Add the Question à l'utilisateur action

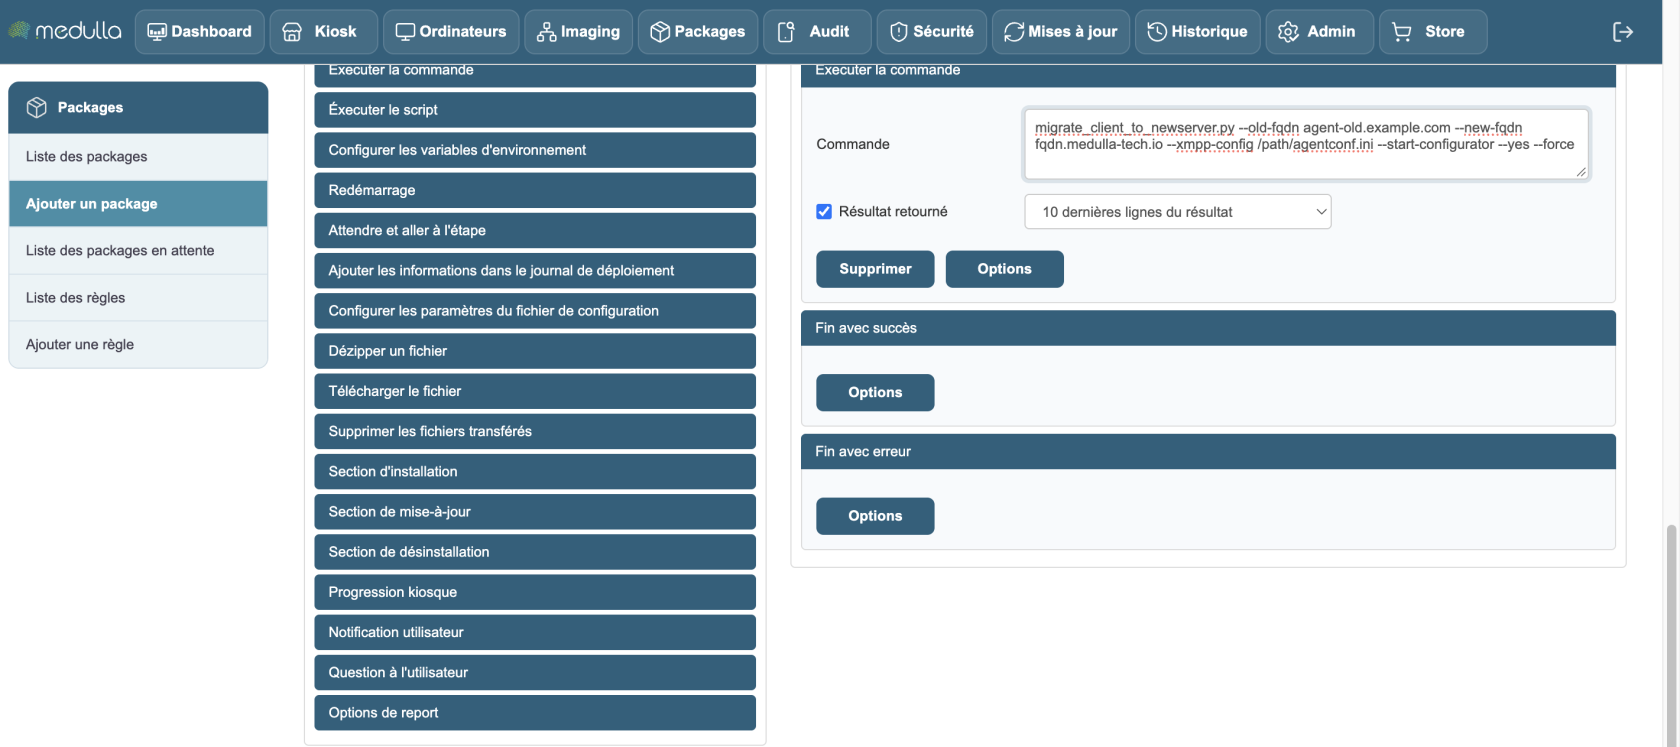point(535,672)
